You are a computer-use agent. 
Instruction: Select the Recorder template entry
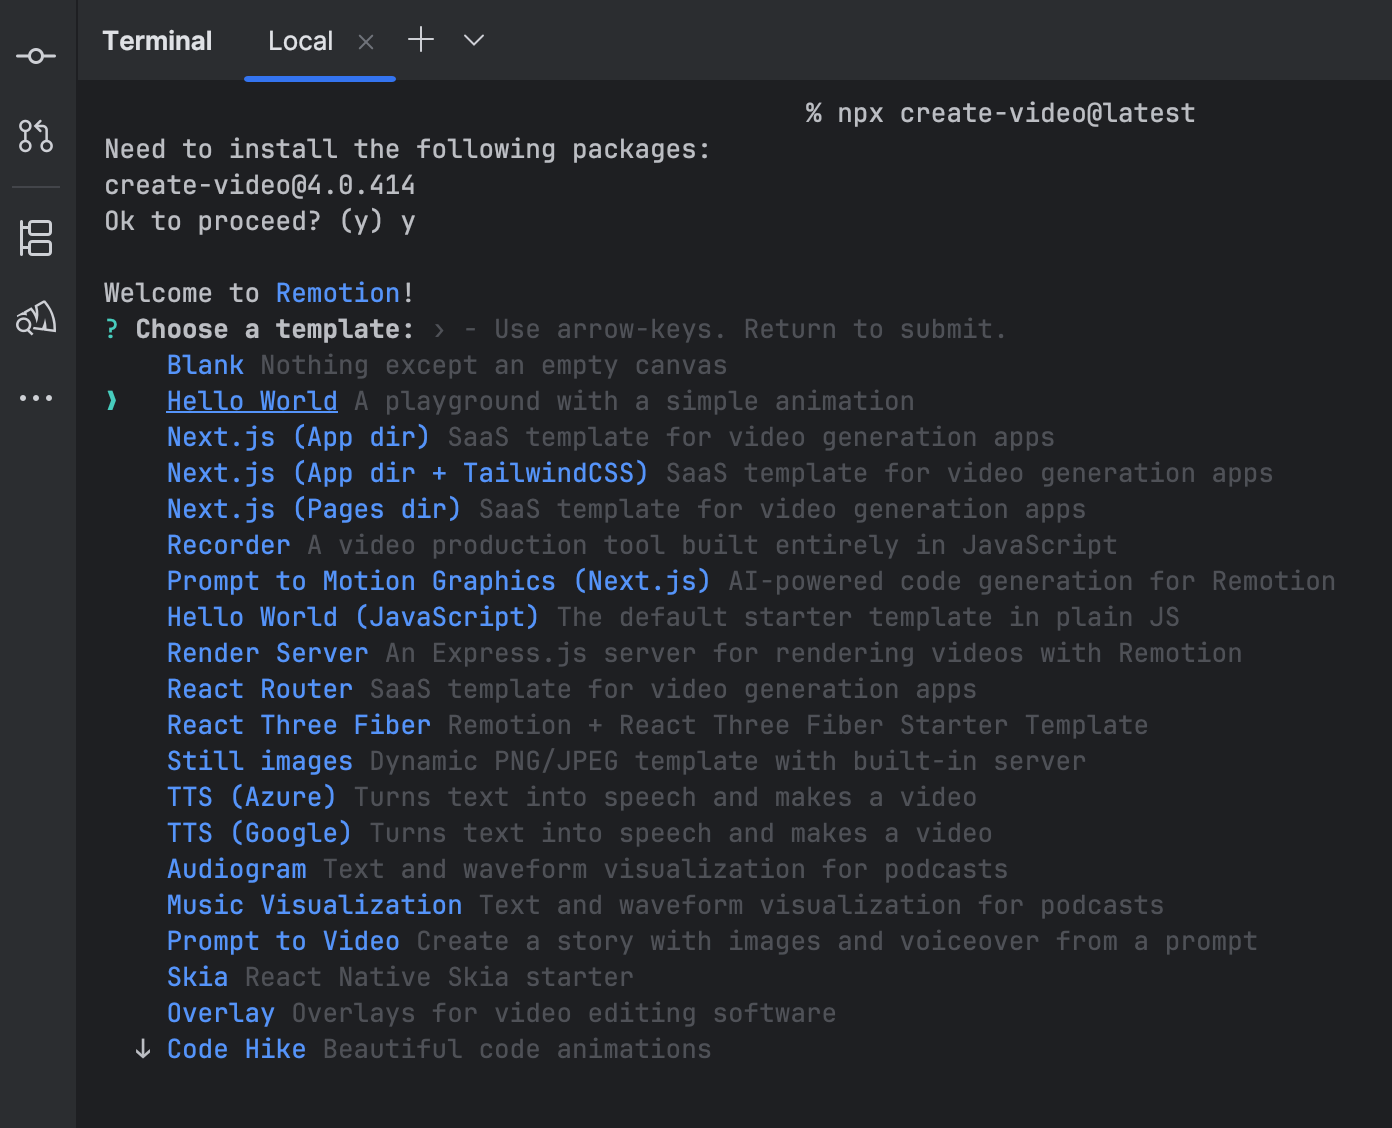pyautogui.click(x=228, y=545)
